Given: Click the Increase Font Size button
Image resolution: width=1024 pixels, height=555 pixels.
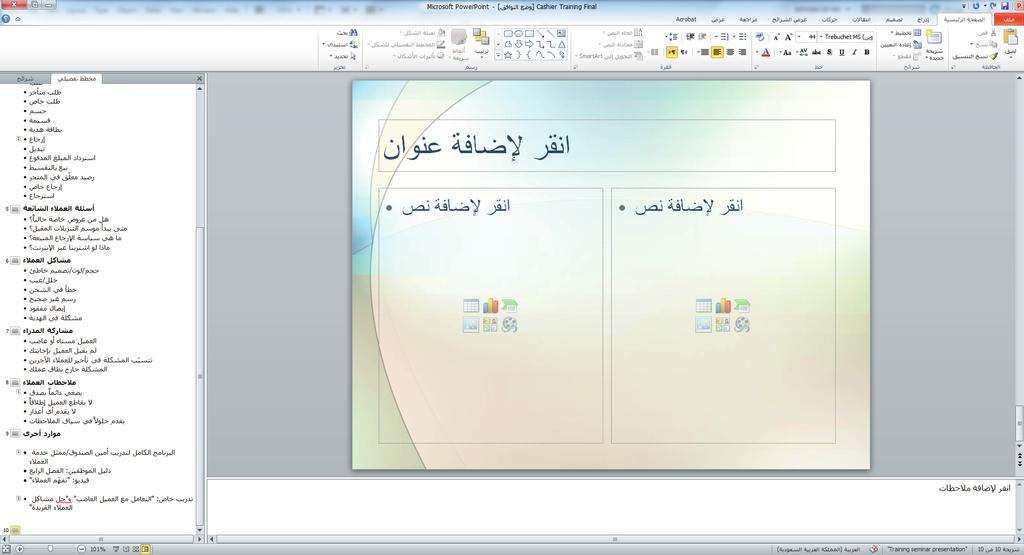Looking at the screenshot, I should 788,37.
